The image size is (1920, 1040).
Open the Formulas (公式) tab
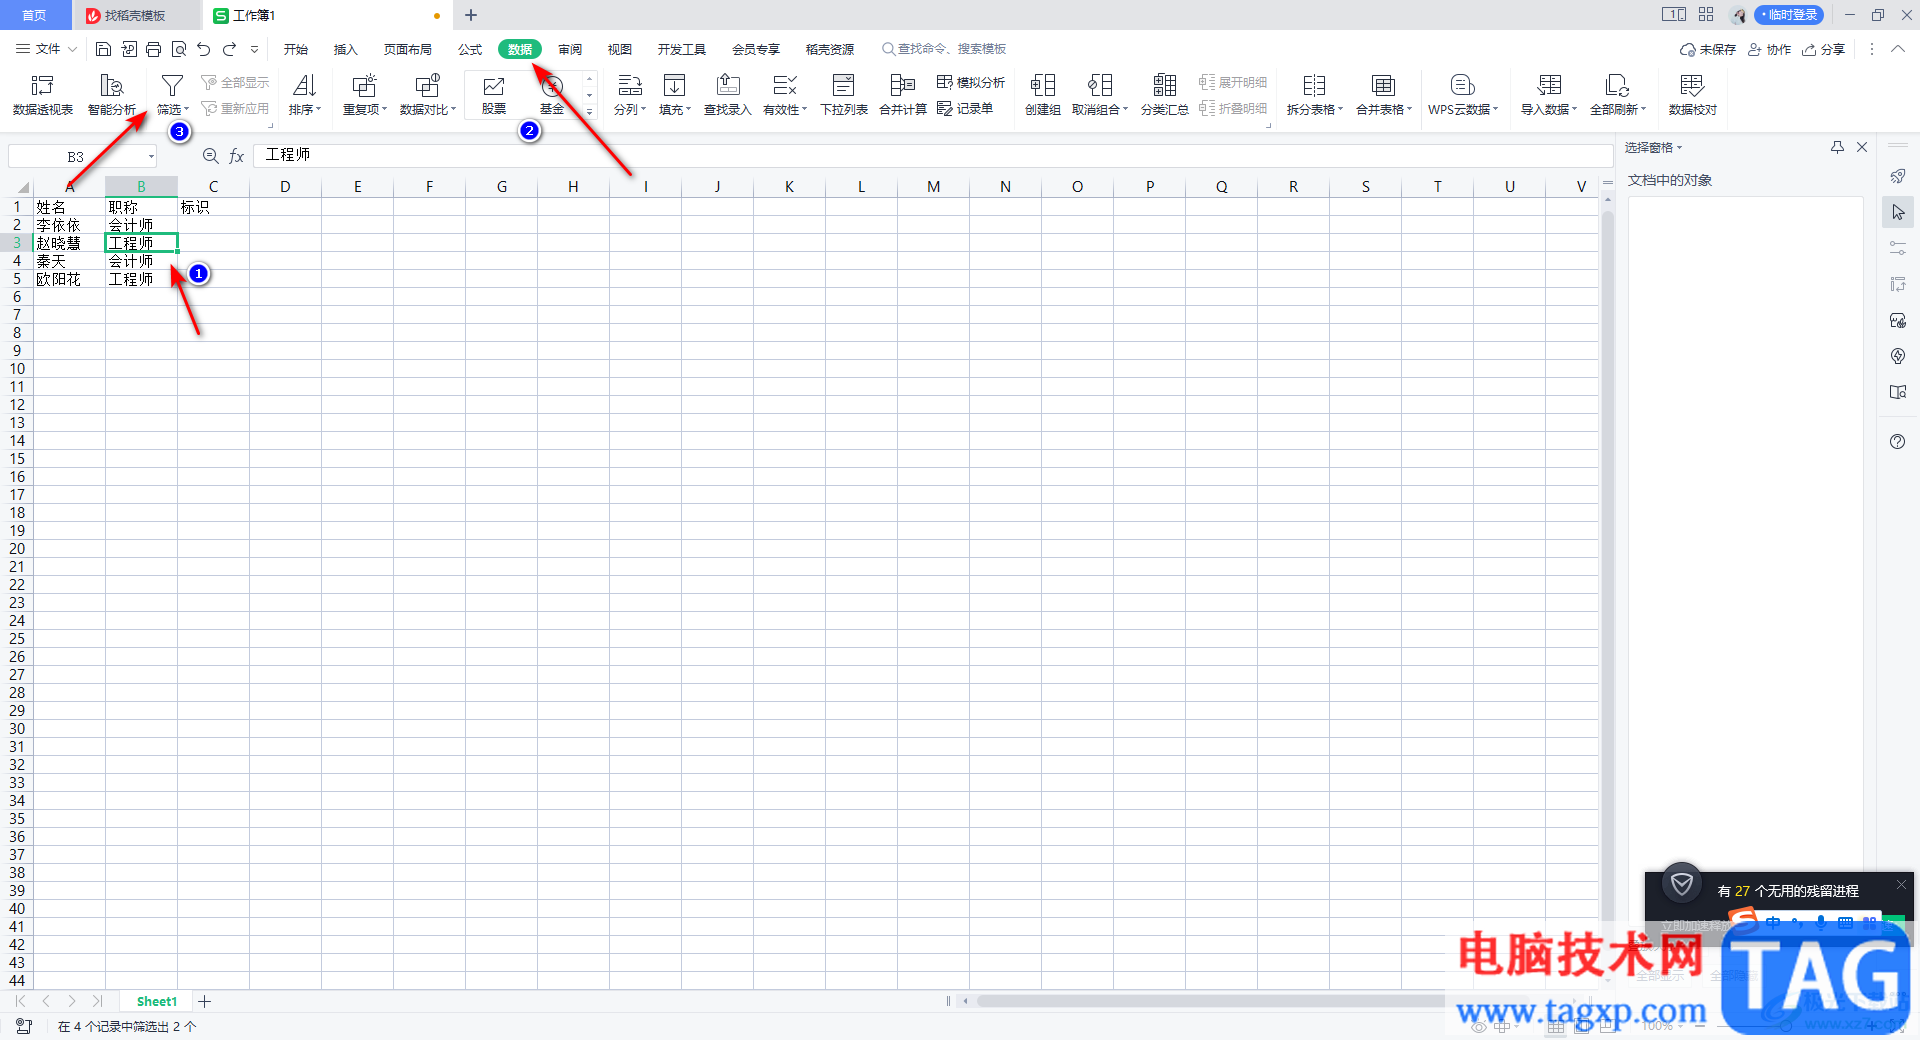click(x=470, y=49)
